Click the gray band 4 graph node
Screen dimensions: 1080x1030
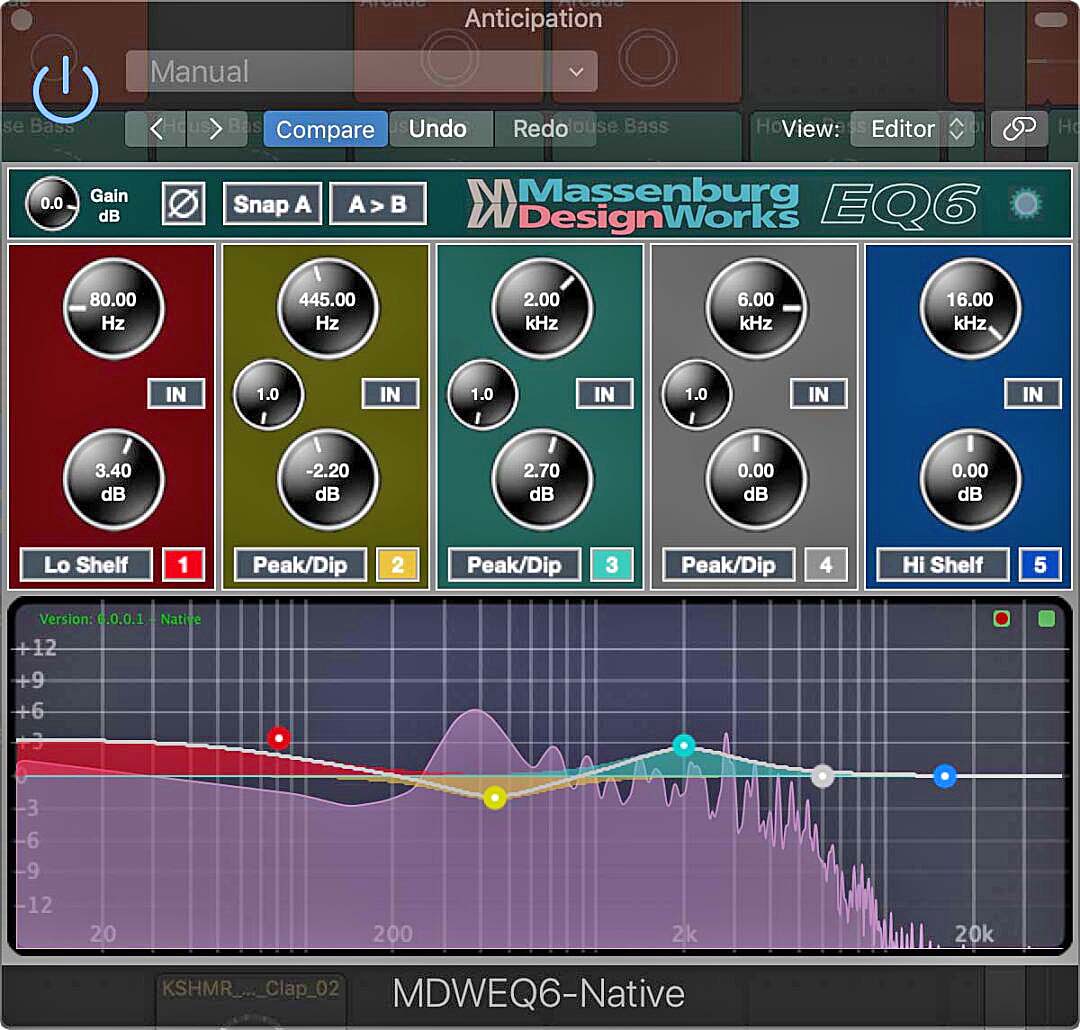822,776
